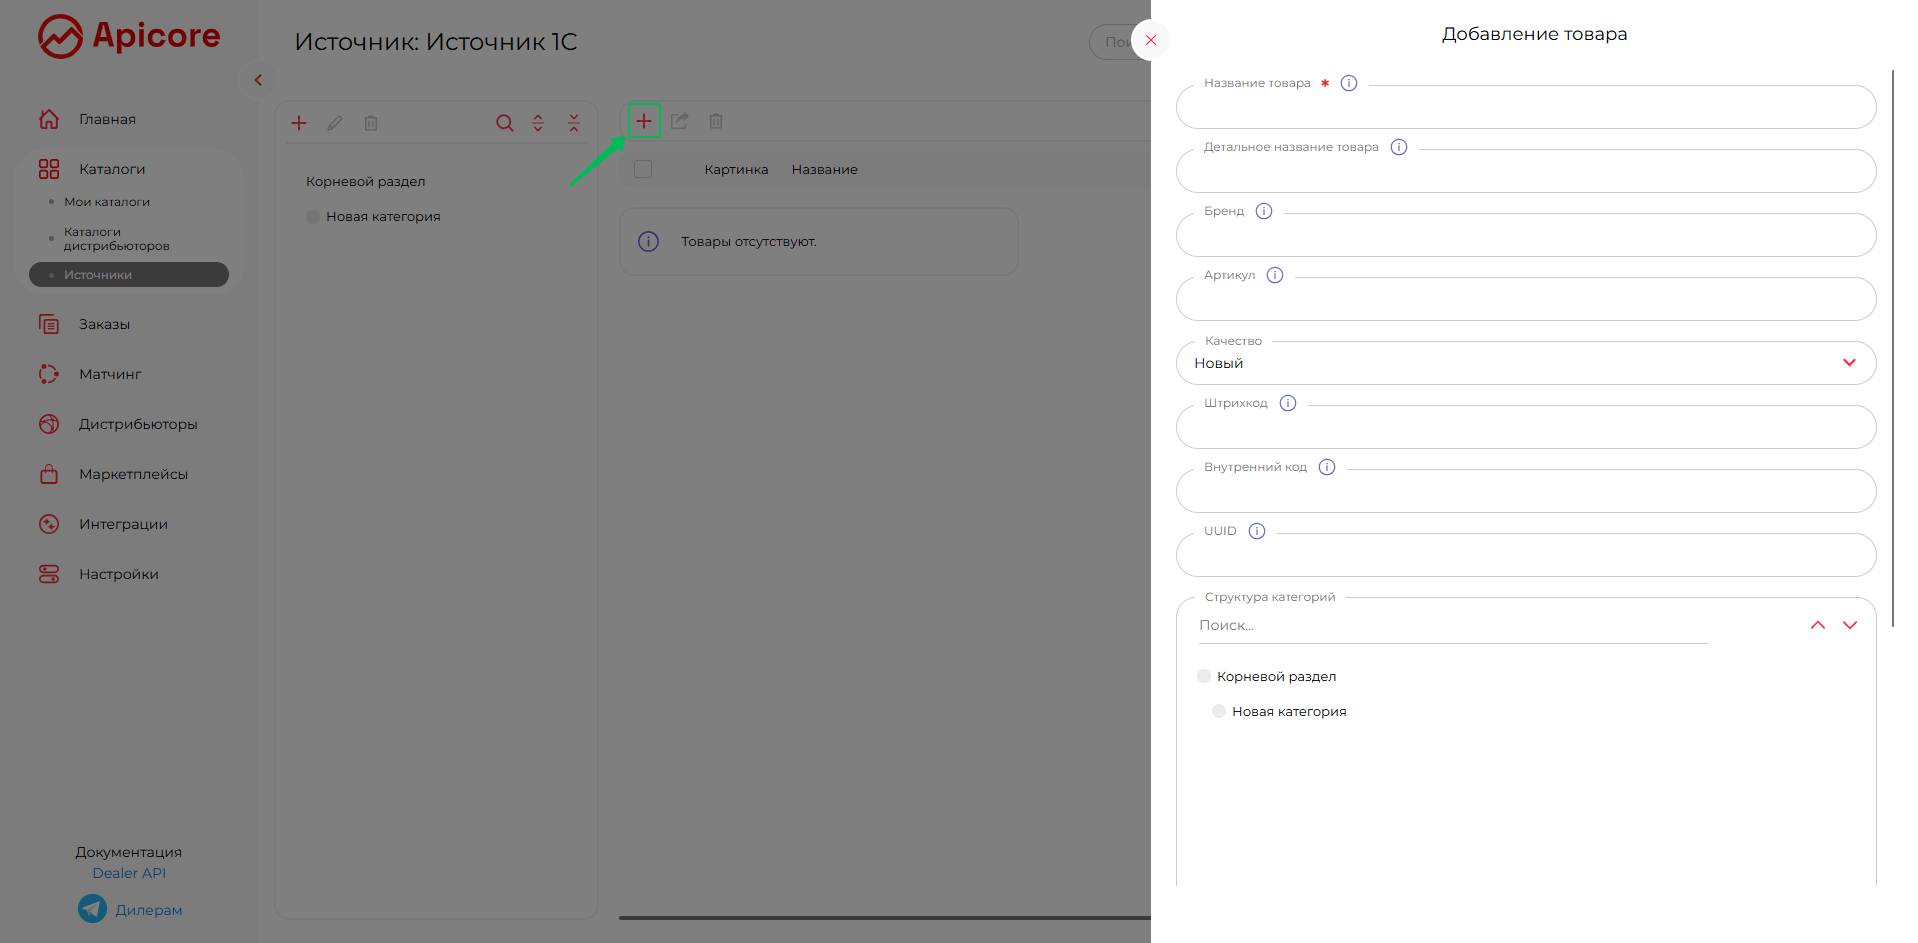Open the Качество dropdown
The width and height of the screenshot is (1918, 943).
(x=1525, y=363)
